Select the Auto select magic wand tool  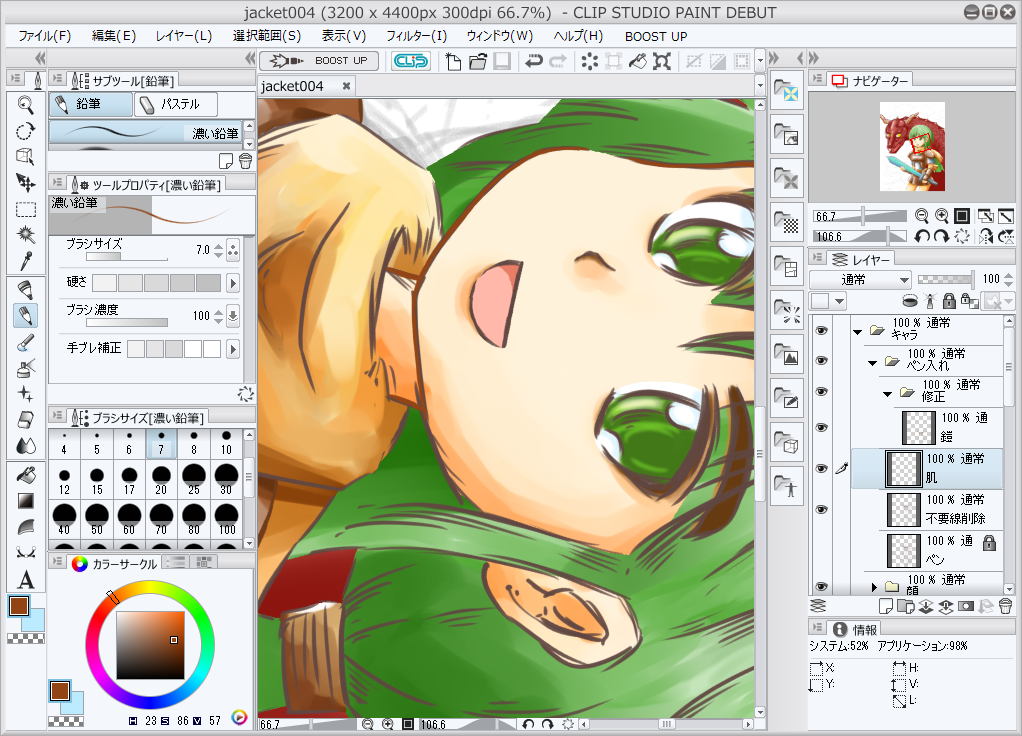point(25,235)
